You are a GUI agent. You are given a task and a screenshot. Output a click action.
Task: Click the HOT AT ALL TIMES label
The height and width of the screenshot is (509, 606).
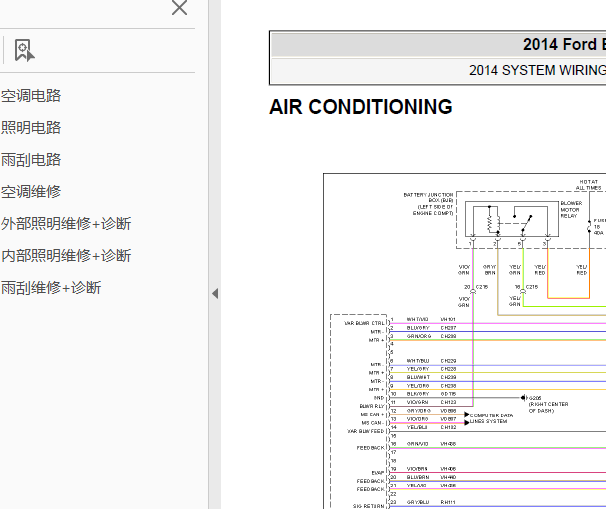pyautogui.click(x=589, y=185)
